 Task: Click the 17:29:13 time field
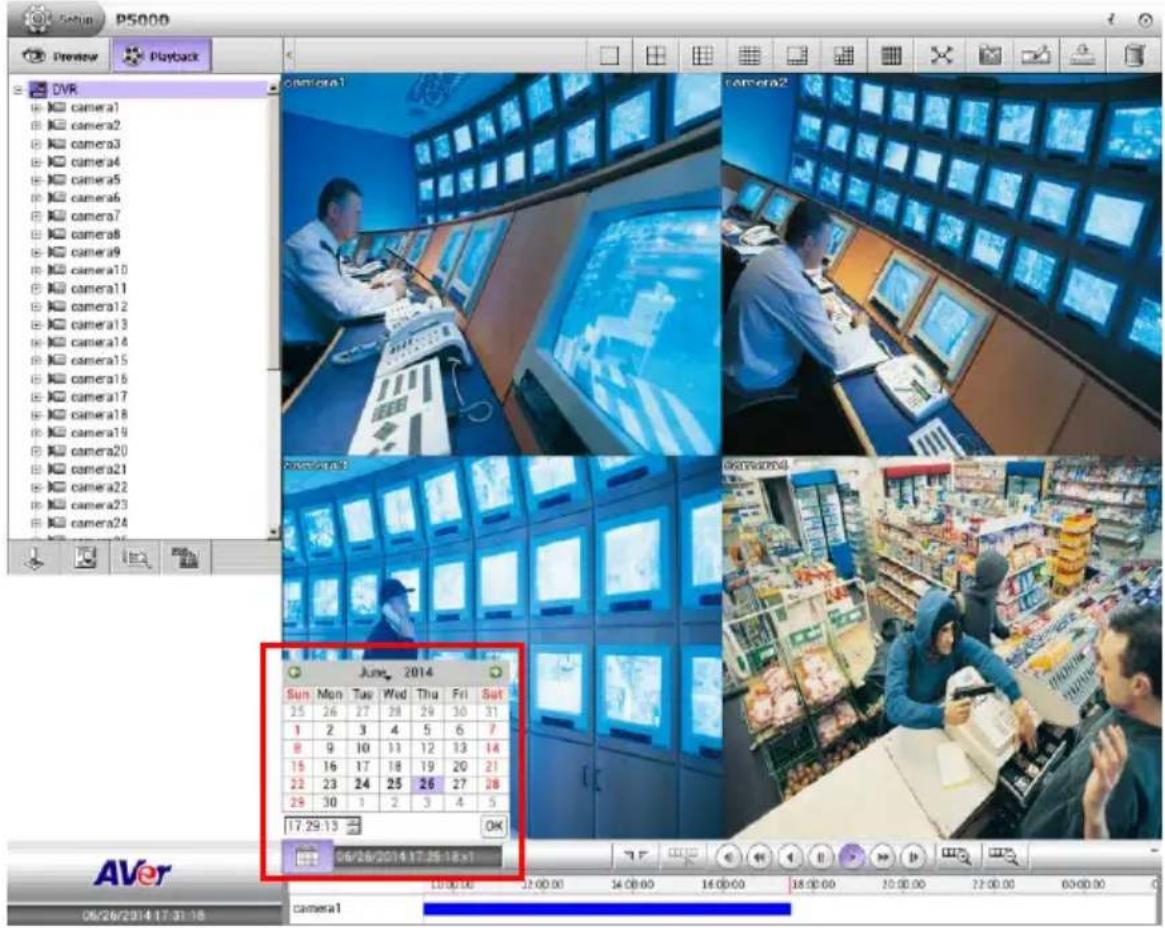coord(315,825)
